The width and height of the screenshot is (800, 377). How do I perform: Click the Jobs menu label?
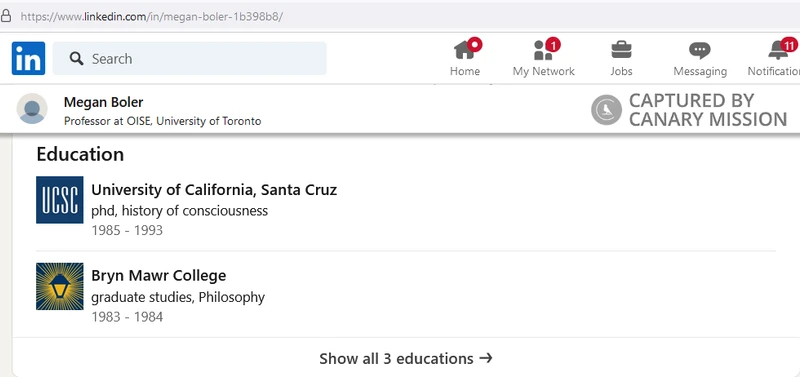tap(621, 71)
